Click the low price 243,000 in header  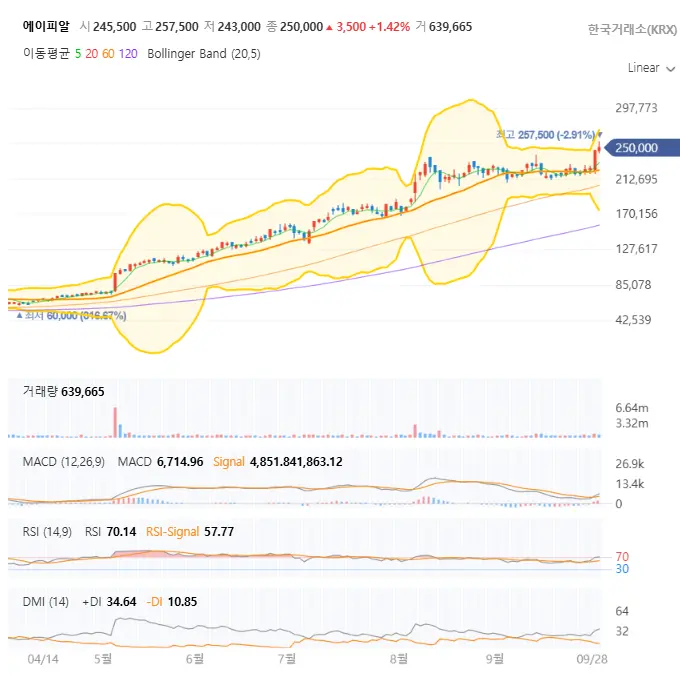(x=239, y=27)
